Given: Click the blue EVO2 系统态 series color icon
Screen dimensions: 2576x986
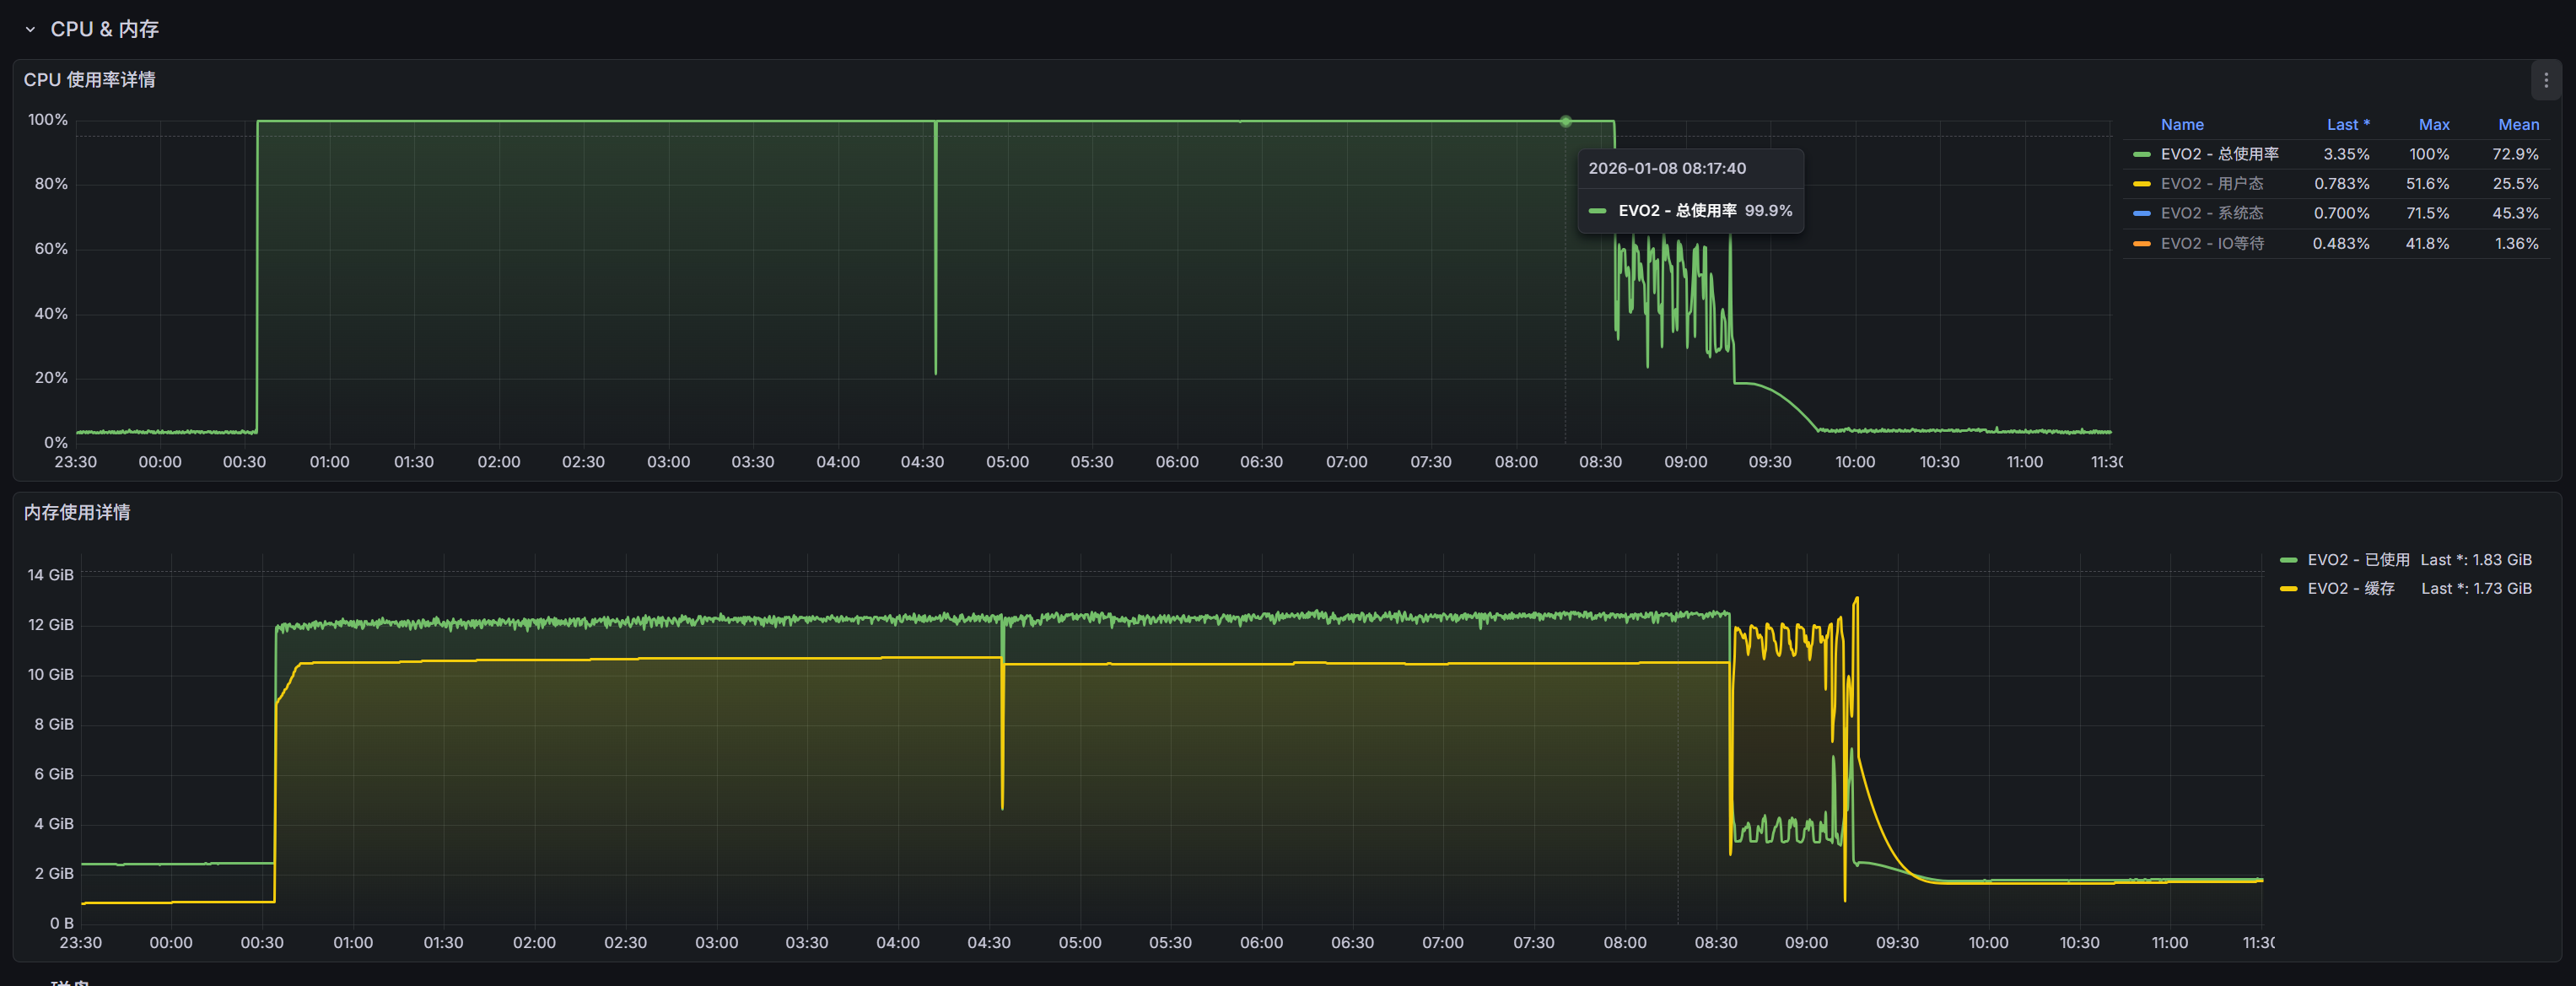Looking at the screenshot, I should [x=2141, y=214].
